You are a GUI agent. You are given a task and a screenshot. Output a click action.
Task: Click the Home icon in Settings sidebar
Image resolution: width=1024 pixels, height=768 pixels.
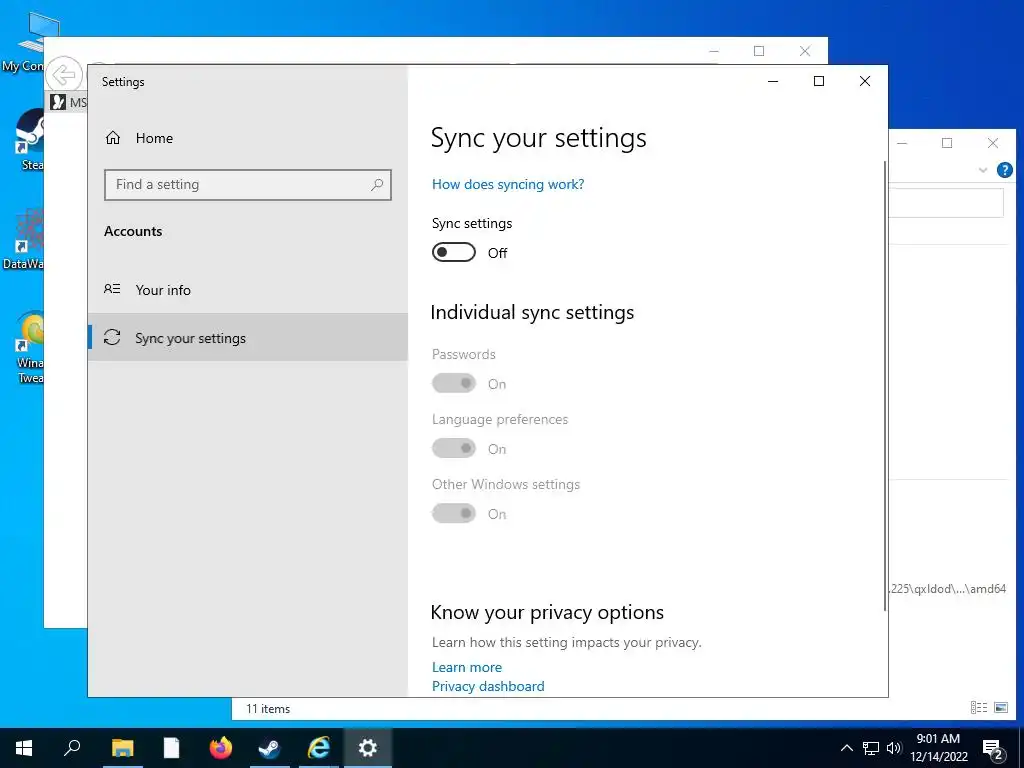(x=113, y=138)
